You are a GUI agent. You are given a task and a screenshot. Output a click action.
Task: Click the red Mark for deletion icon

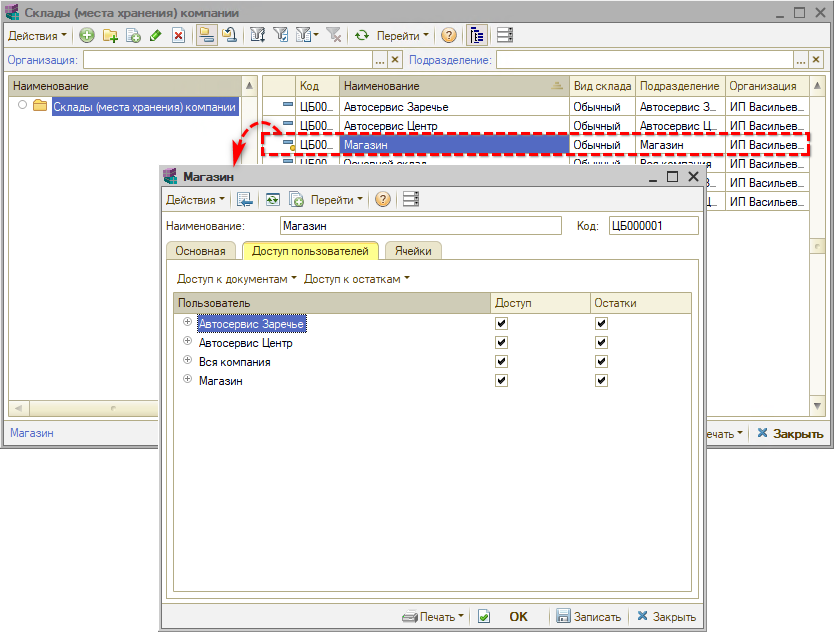click(x=178, y=35)
